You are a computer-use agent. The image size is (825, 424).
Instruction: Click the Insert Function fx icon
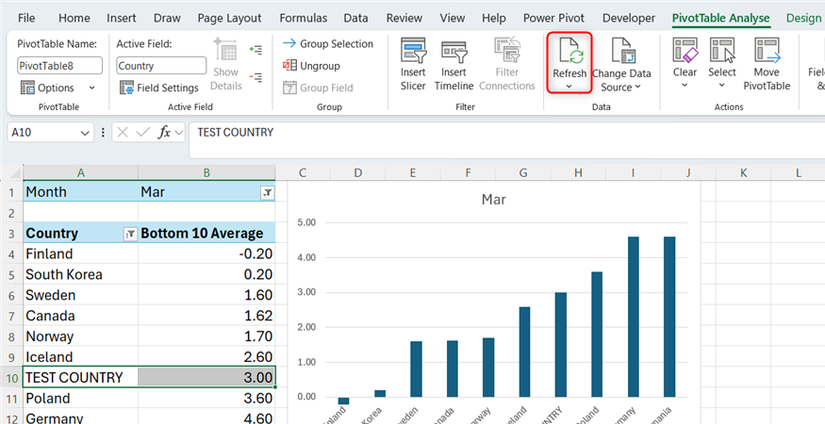pyautogui.click(x=164, y=133)
